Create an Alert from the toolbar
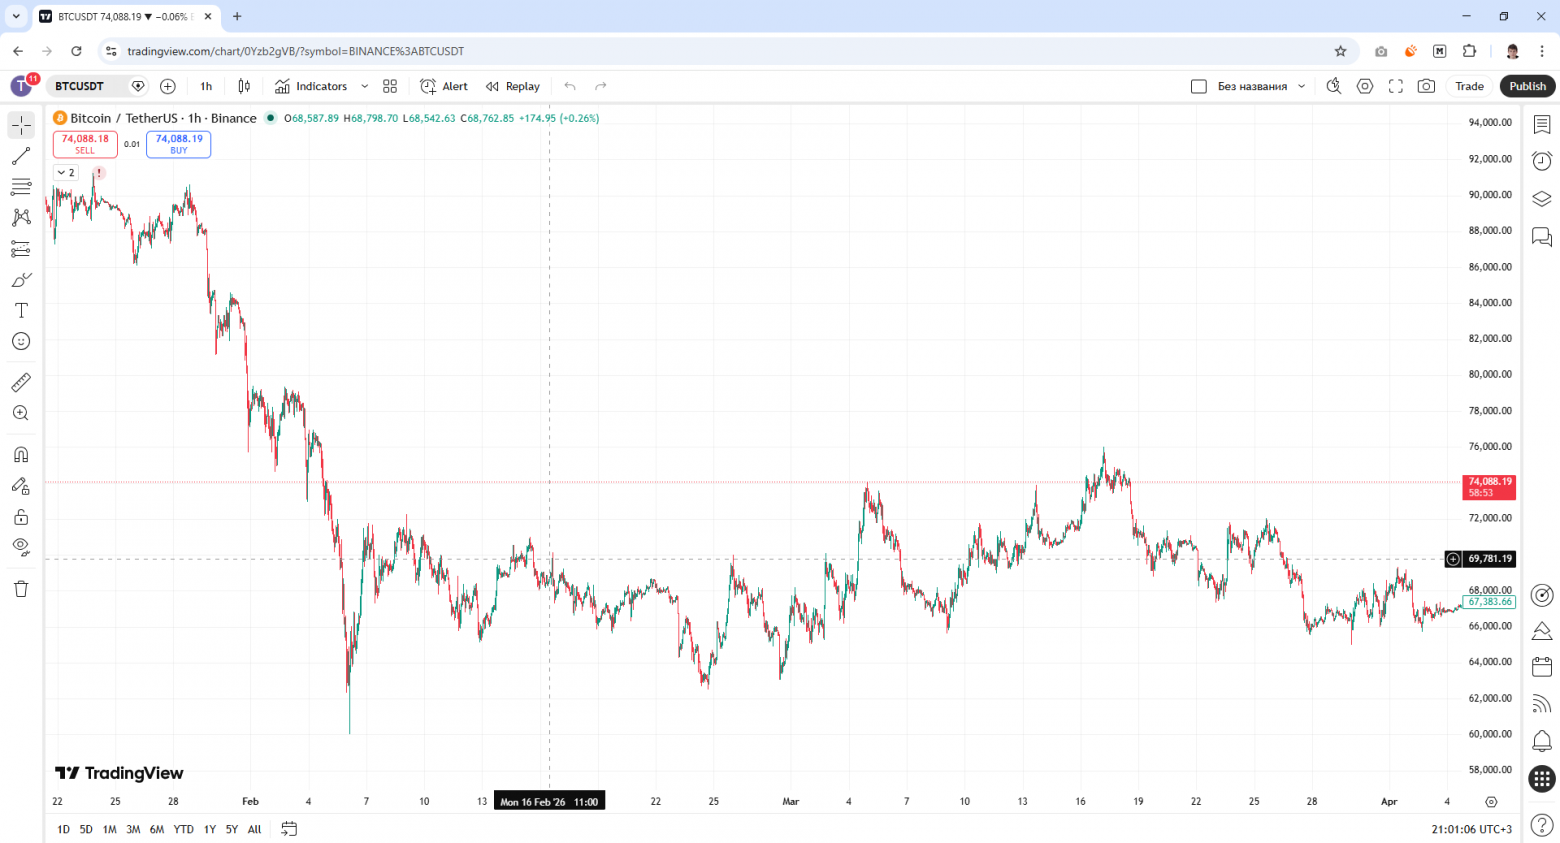Image resolution: width=1560 pixels, height=843 pixels. click(444, 86)
